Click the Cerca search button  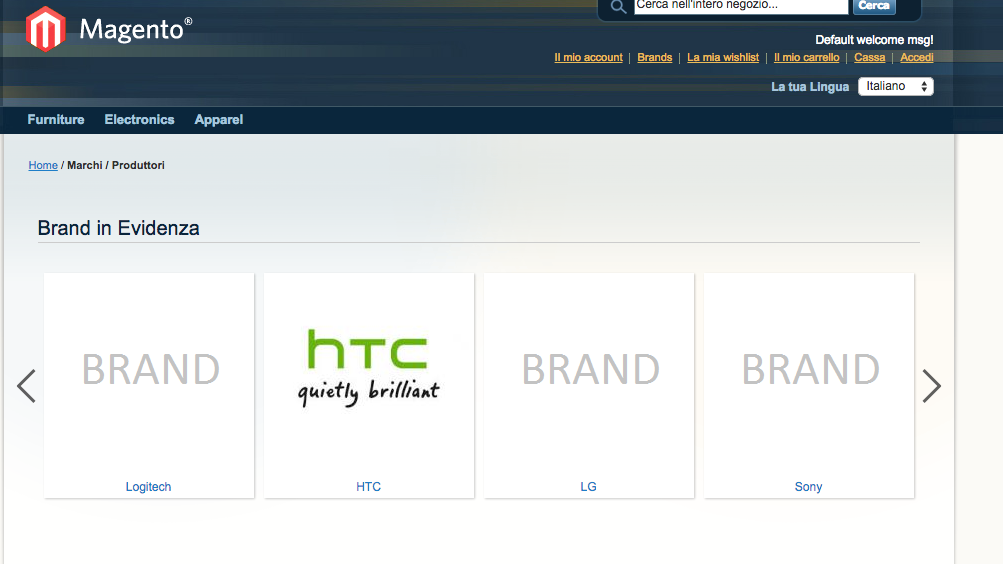pyautogui.click(x=874, y=6)
